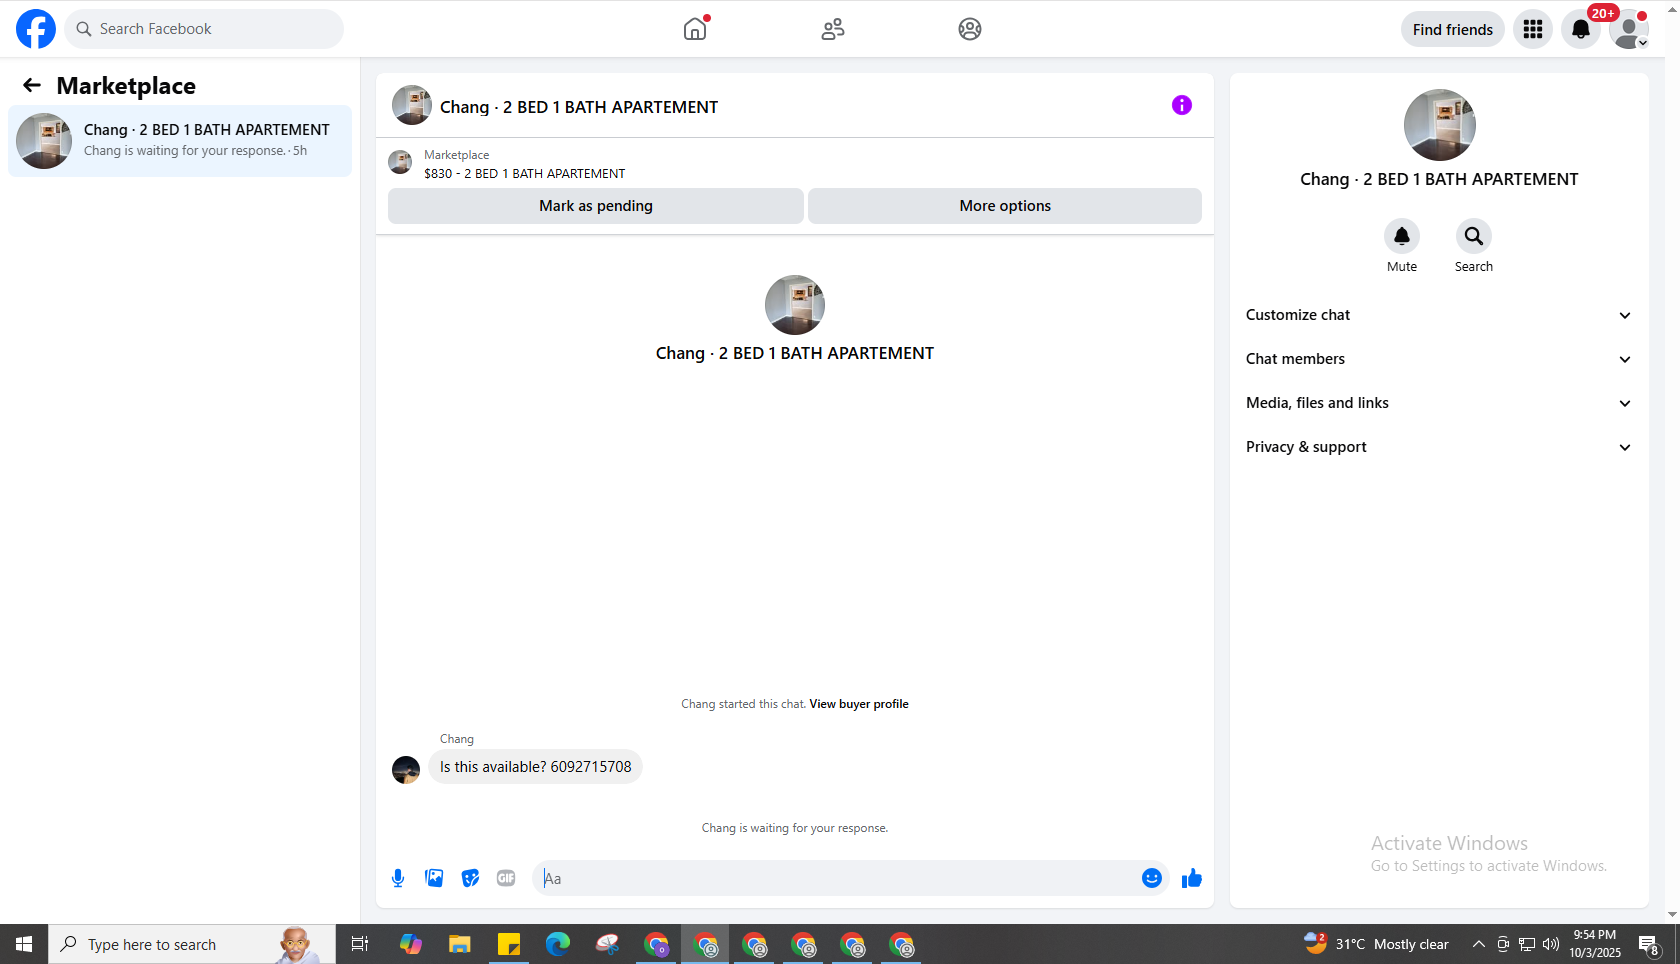This screenshot has width=1680, height=964.
Task: Click the attach photo icon
Action: tap(434, 878)
